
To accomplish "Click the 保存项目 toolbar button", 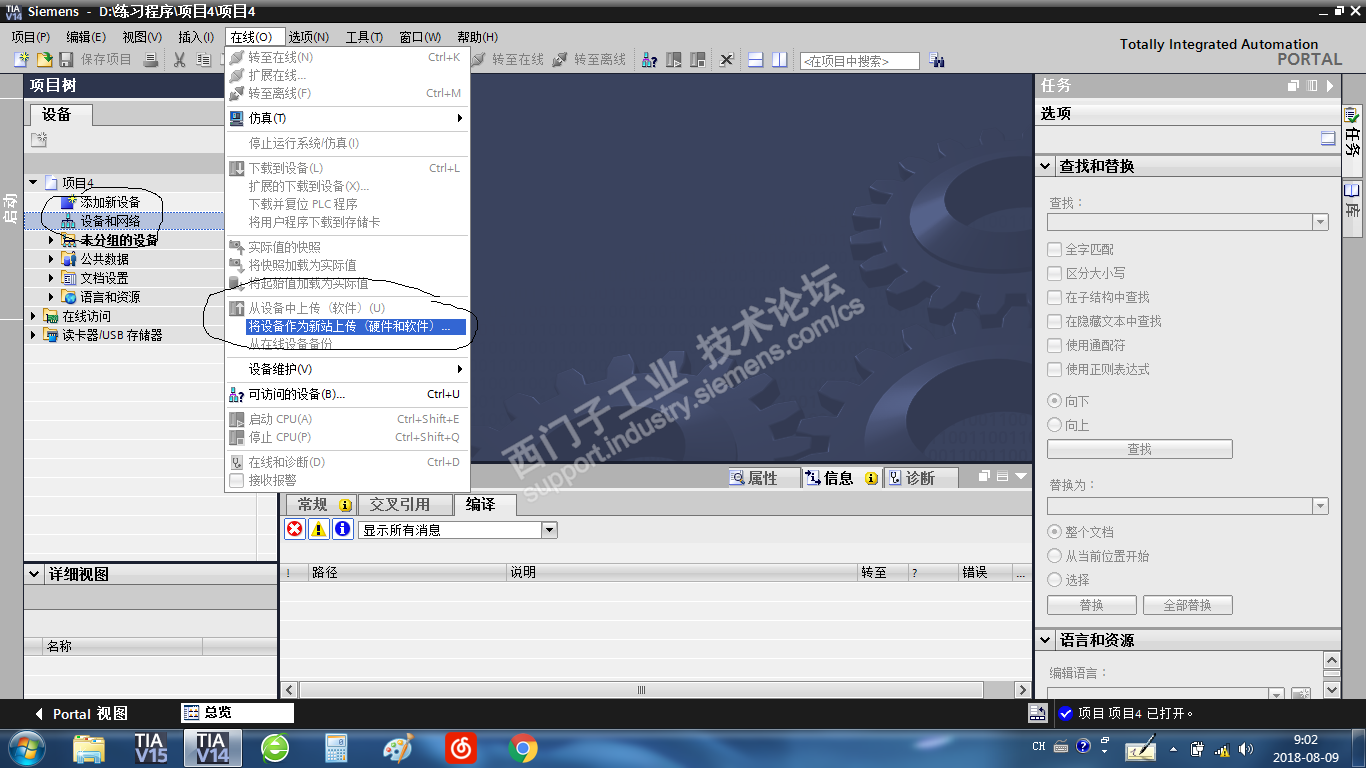I will click(96, 60).
